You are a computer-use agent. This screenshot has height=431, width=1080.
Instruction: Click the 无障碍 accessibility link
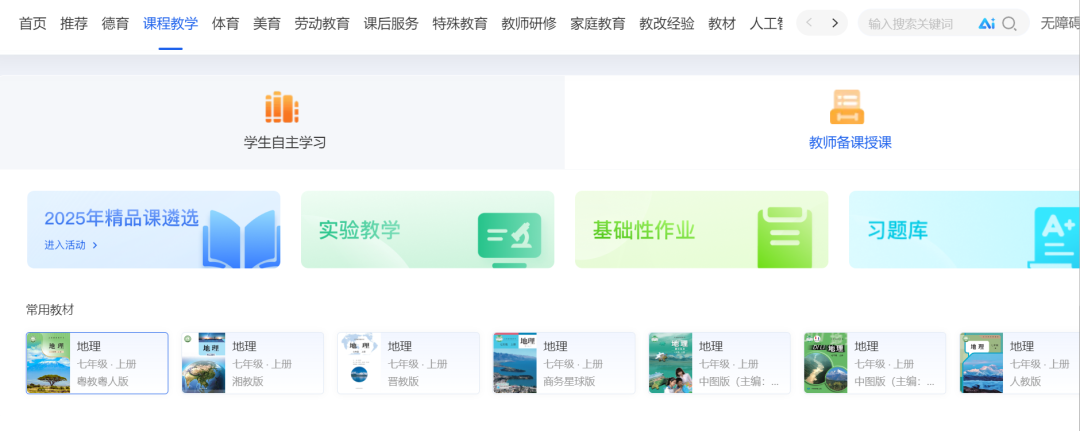1060,23
